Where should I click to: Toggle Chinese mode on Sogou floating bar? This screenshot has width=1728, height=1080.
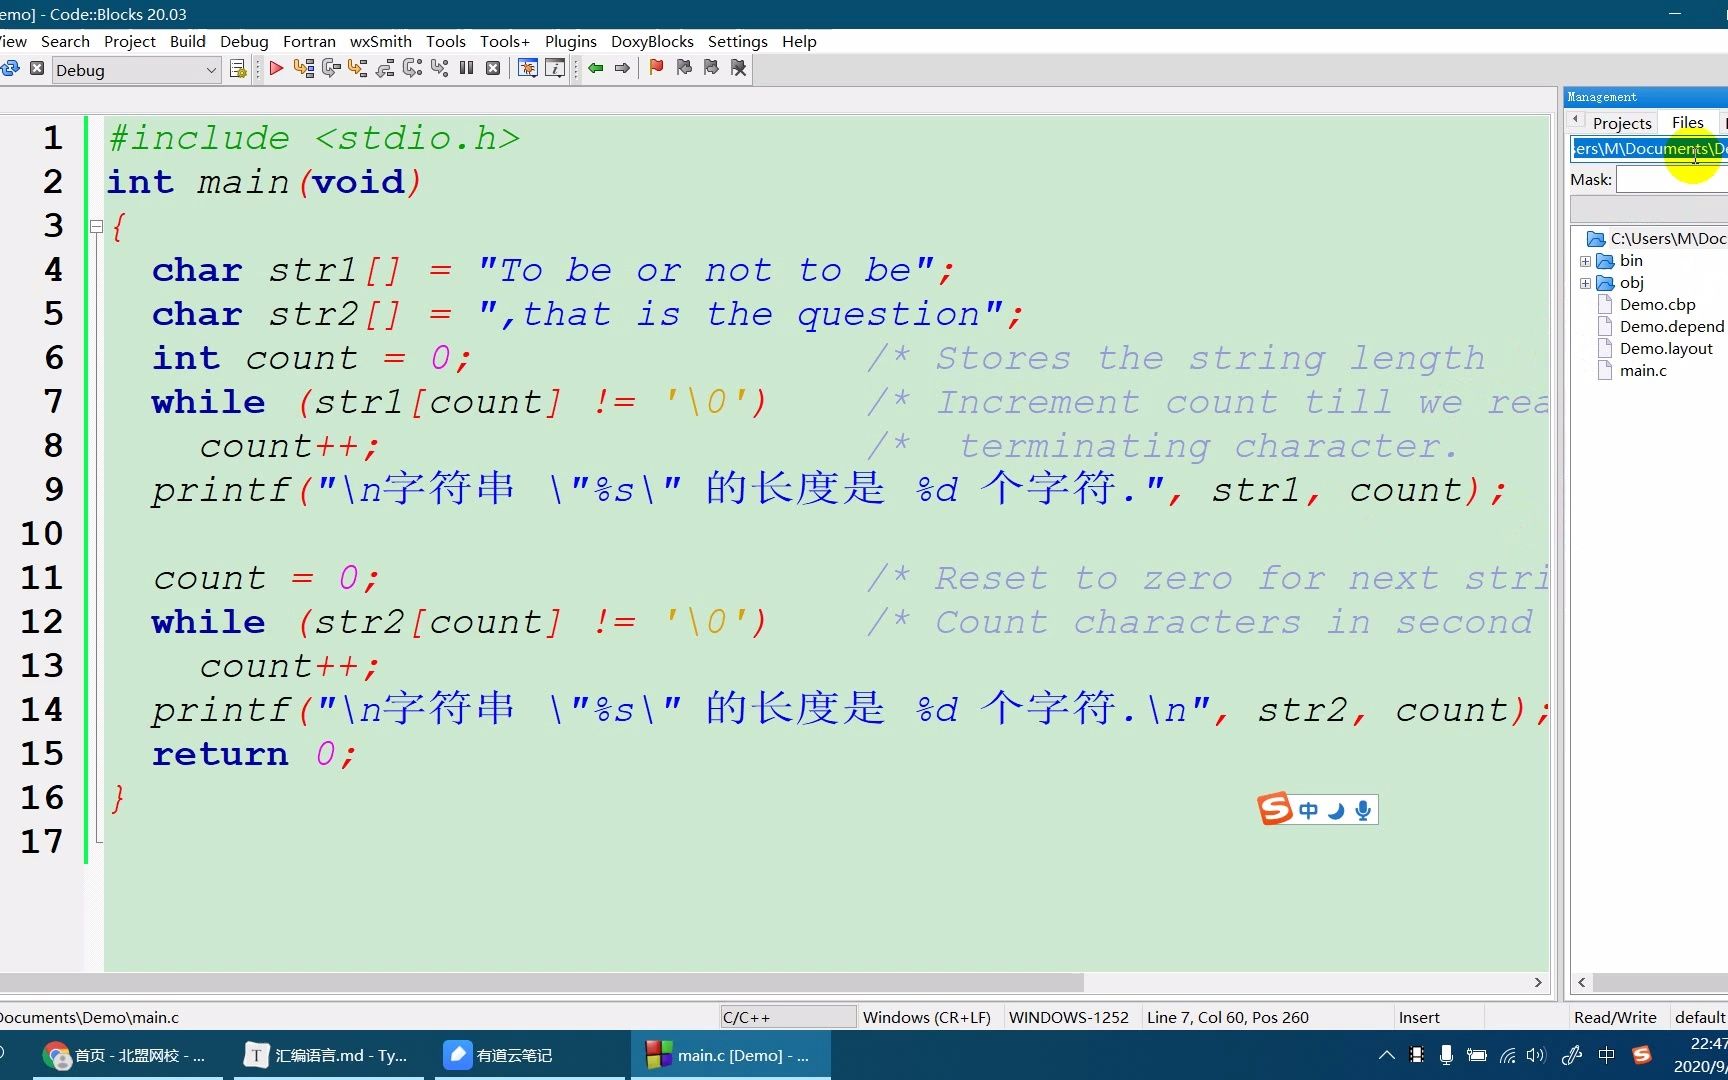tap(1308, 811)
